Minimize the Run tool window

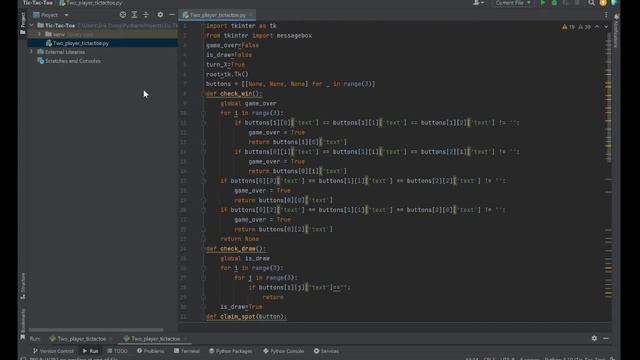(606, 338)
